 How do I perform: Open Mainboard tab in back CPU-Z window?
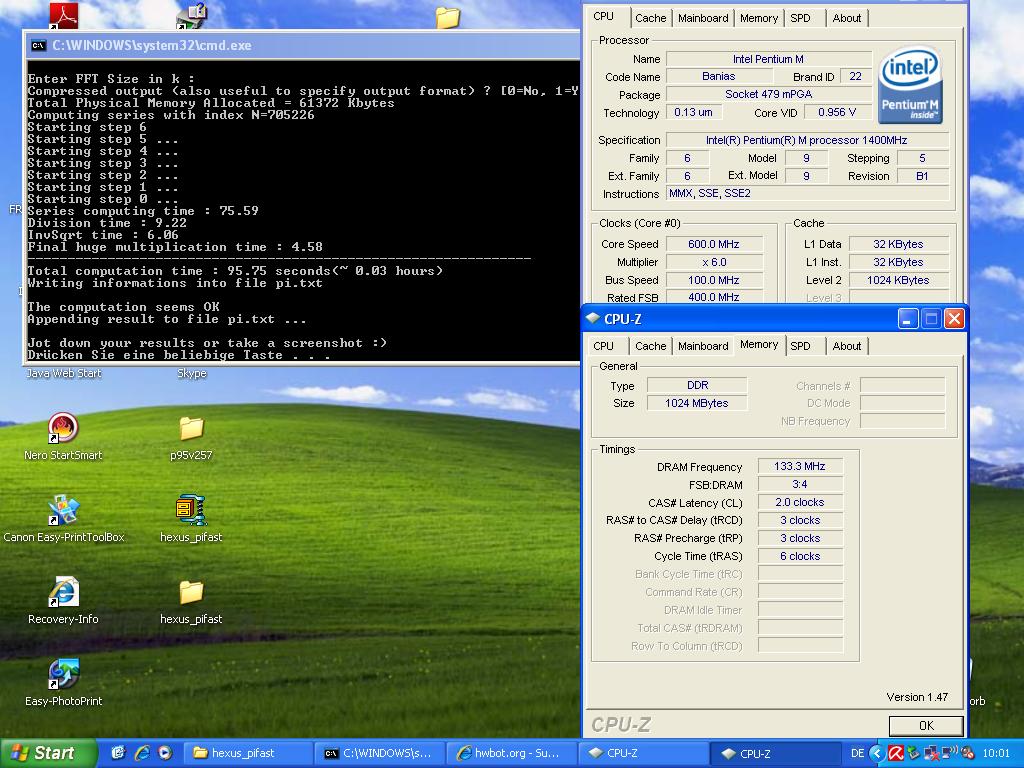(x=703, y=18)
